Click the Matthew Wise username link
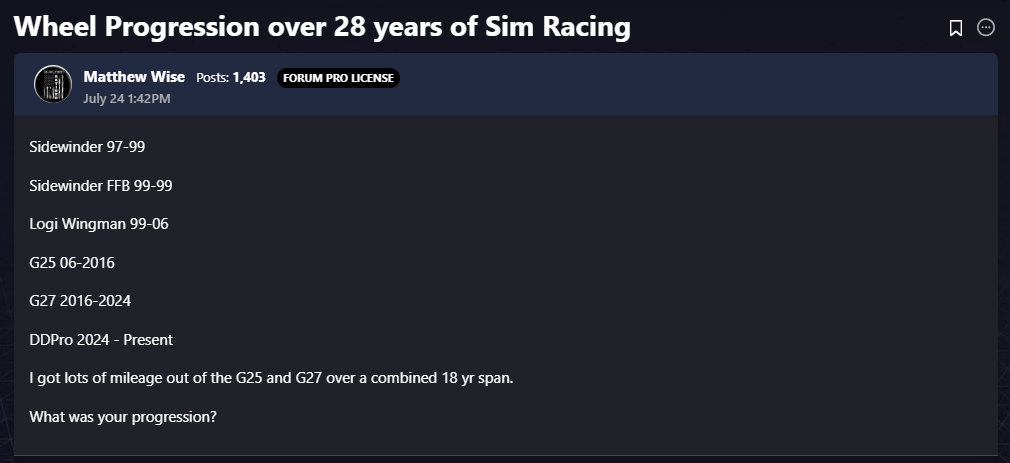 pos(134,77)
